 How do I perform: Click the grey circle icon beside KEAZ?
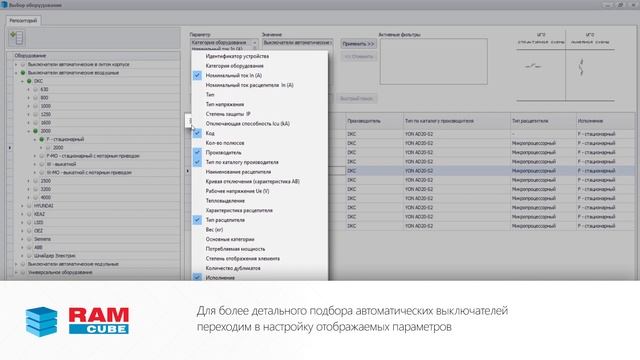[x=29, y=214]
